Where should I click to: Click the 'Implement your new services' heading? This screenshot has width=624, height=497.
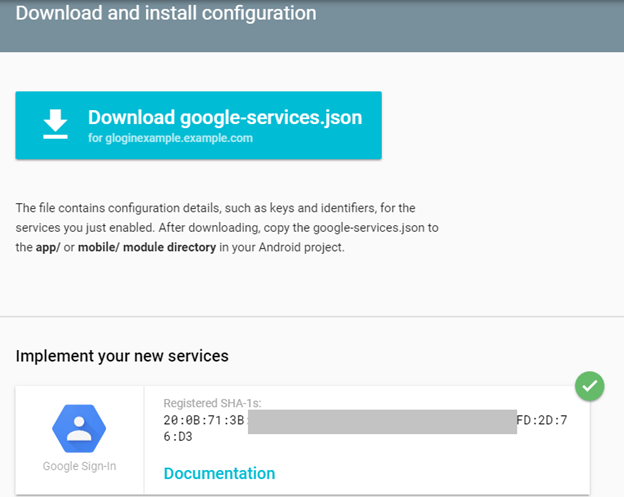coord(122,356)
